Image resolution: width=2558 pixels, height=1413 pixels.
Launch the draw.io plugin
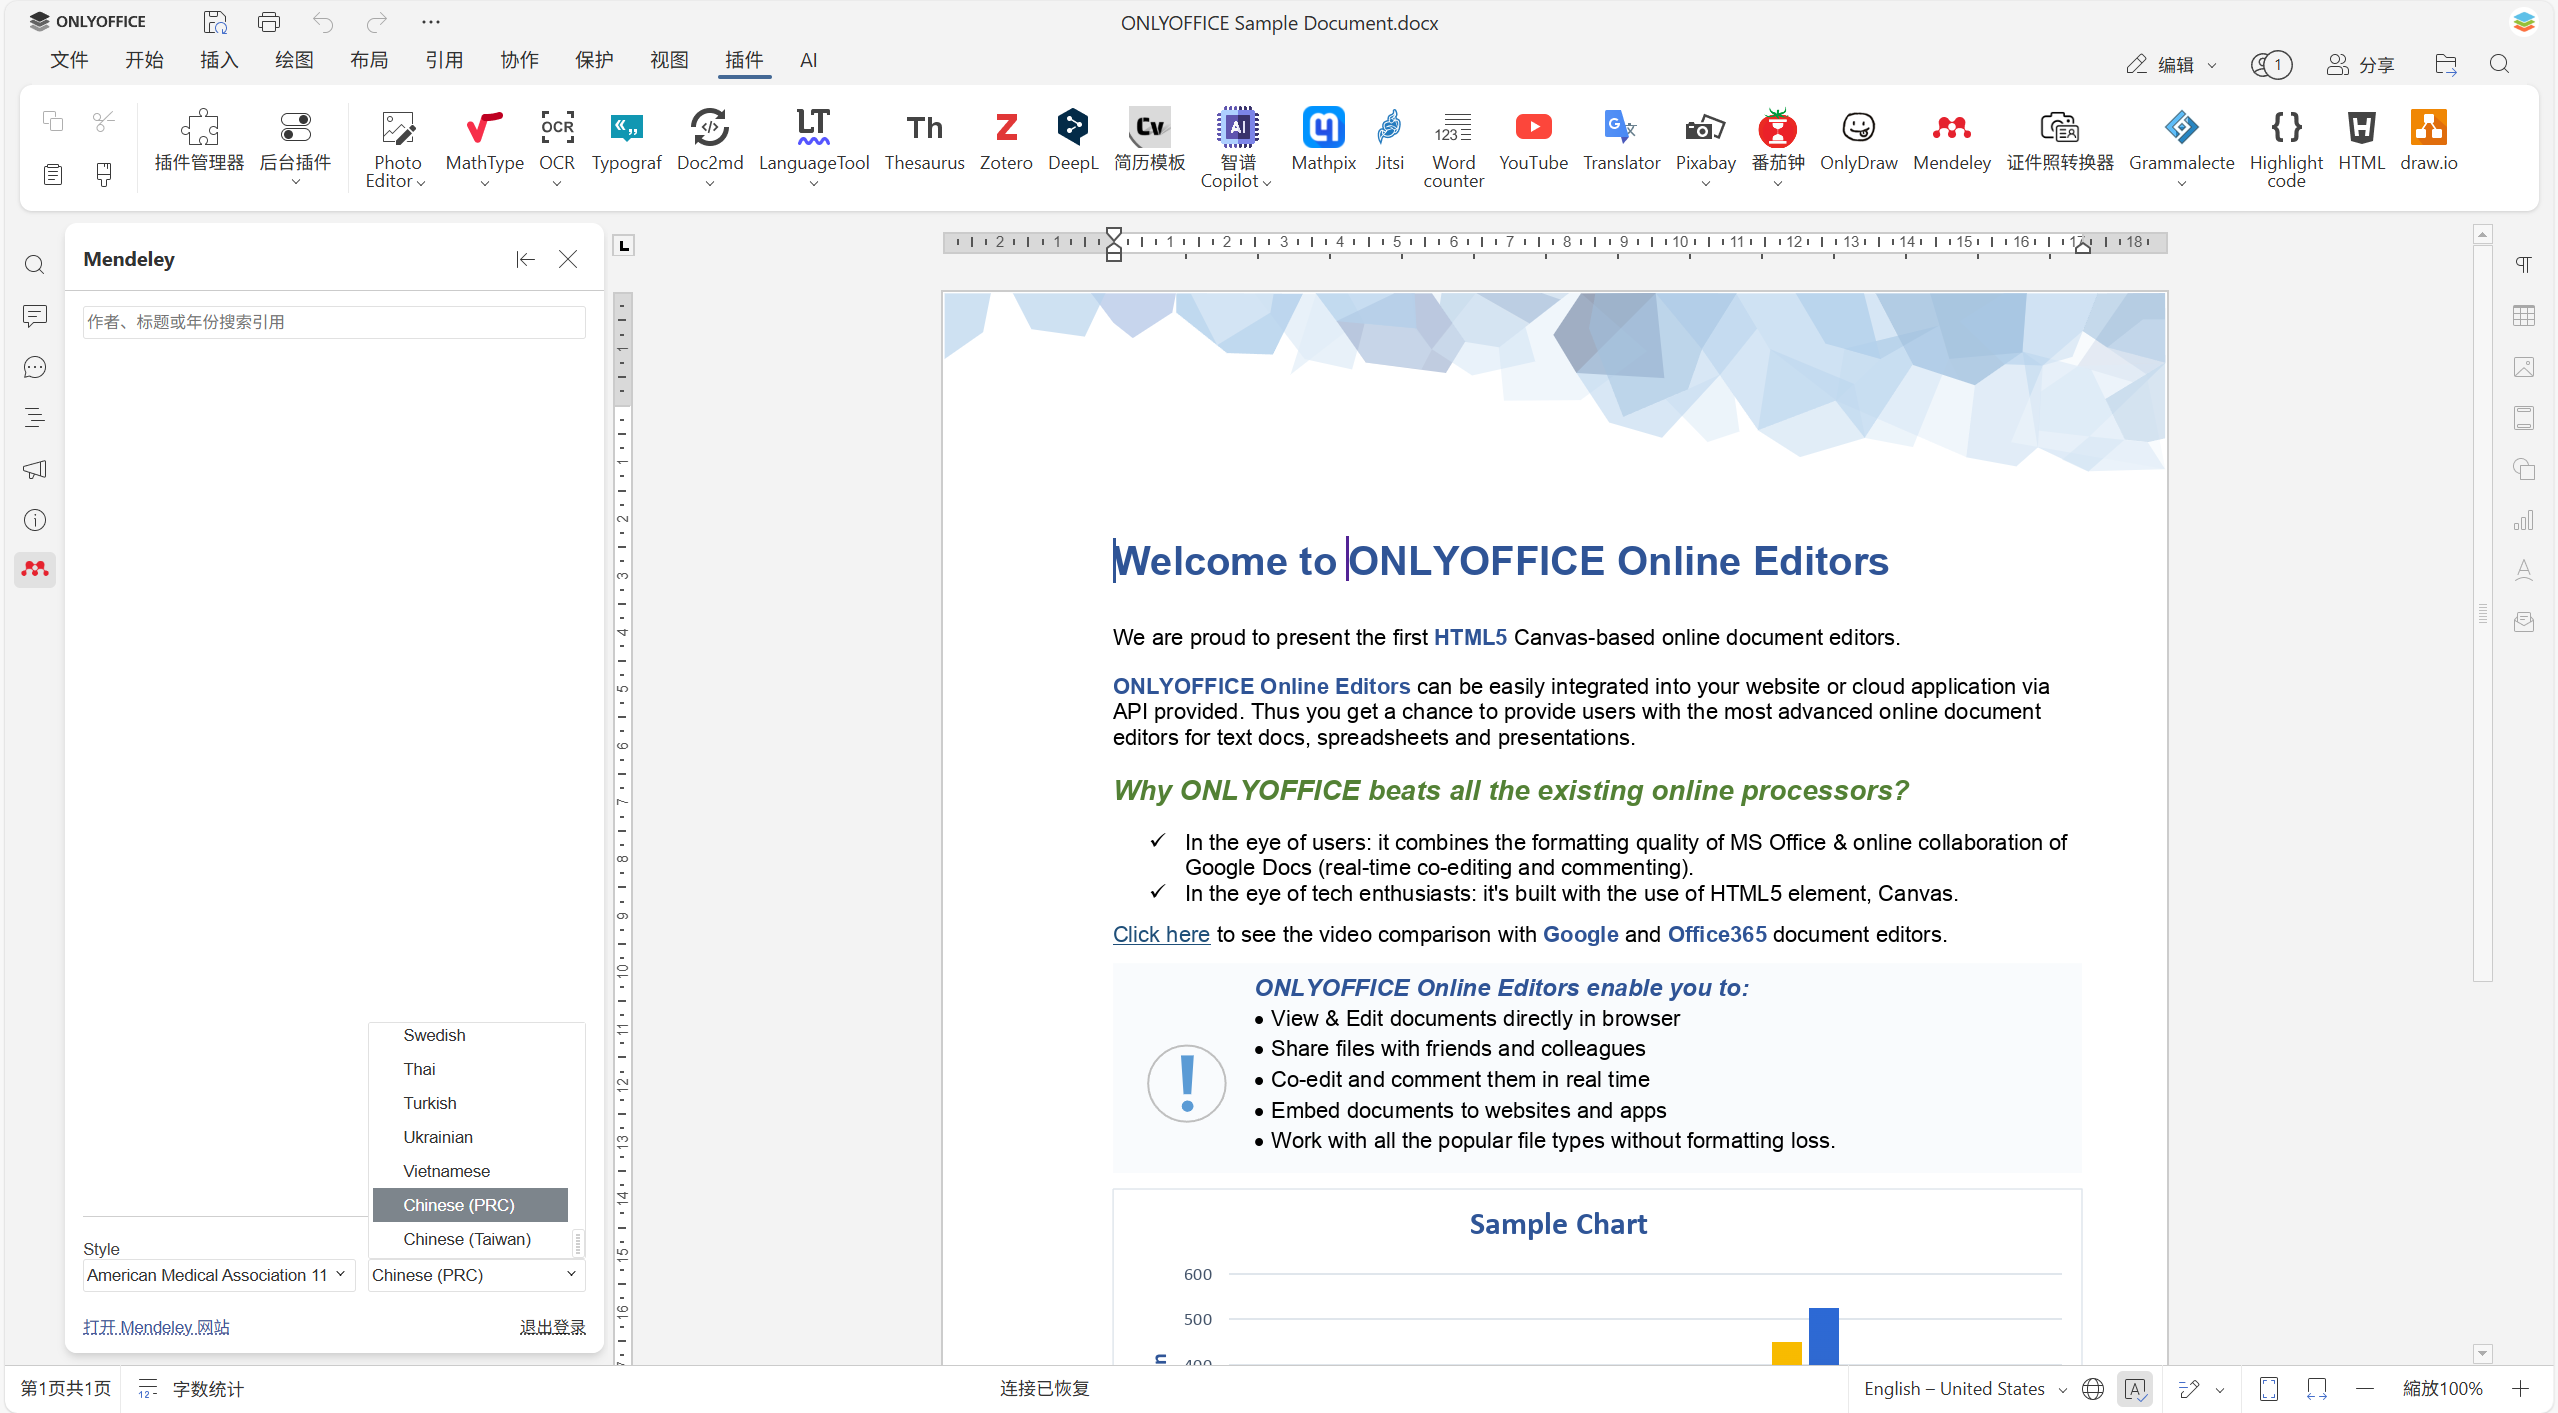pyautogui.click(x=2428, y=140)
